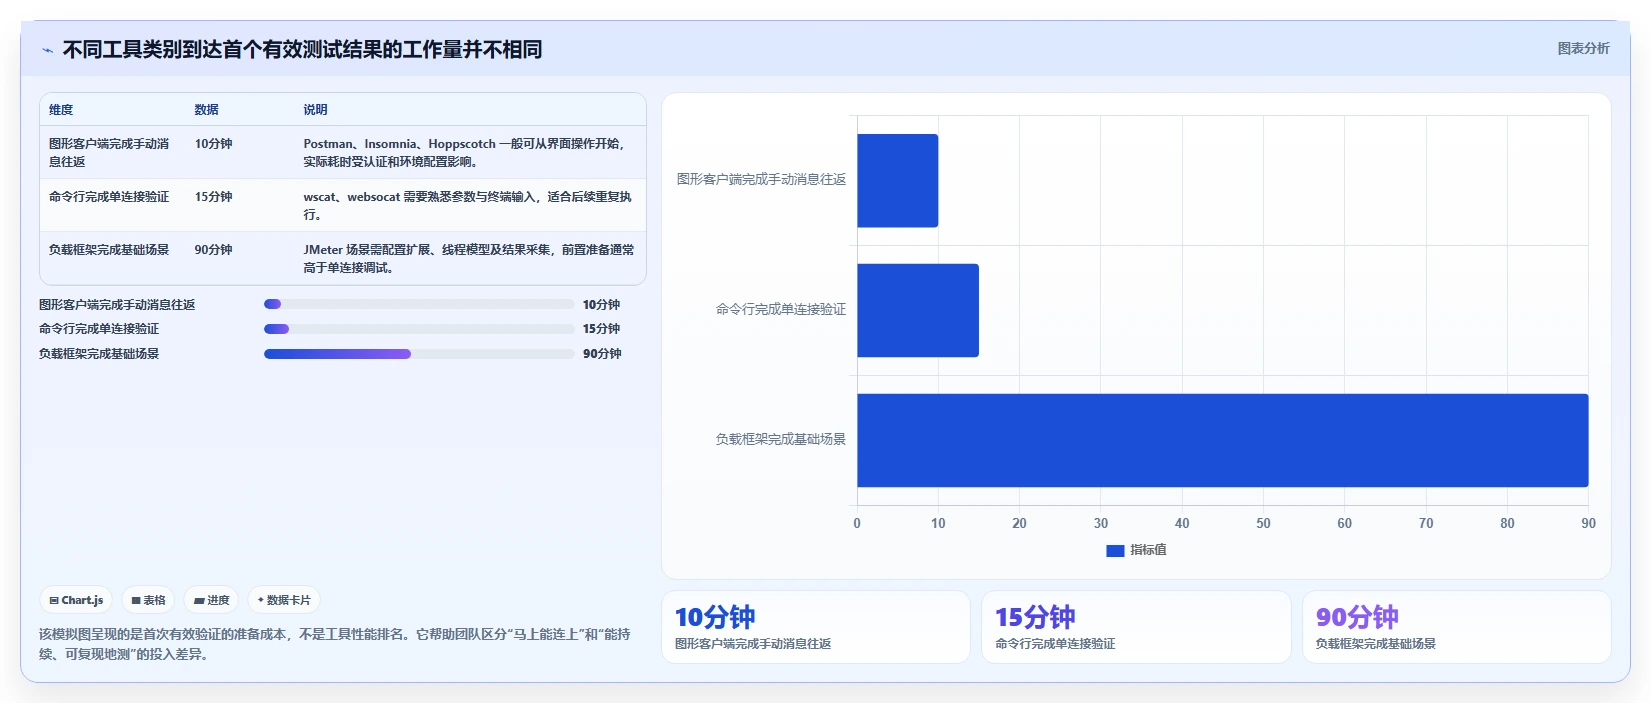The width and height of the screenshot is (1651, 703).
Task: Click the 70 tick on the chart axis
Action: tap(1426, 523)
